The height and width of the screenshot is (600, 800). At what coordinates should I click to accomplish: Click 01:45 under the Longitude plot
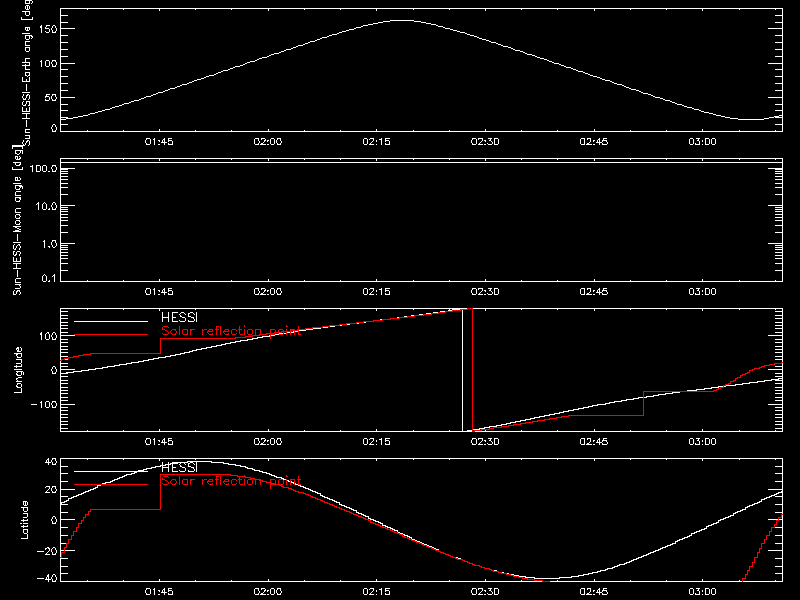click(x=159, y=441)
